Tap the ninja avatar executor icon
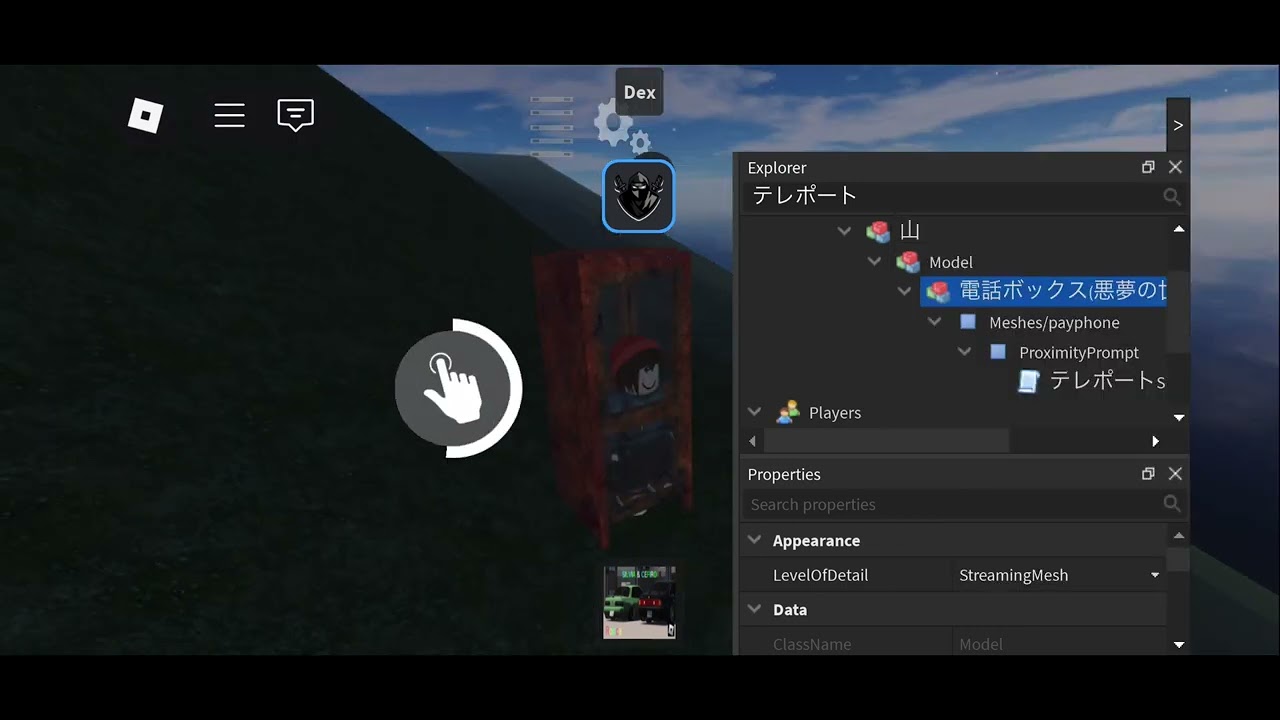 click(638, 196)
